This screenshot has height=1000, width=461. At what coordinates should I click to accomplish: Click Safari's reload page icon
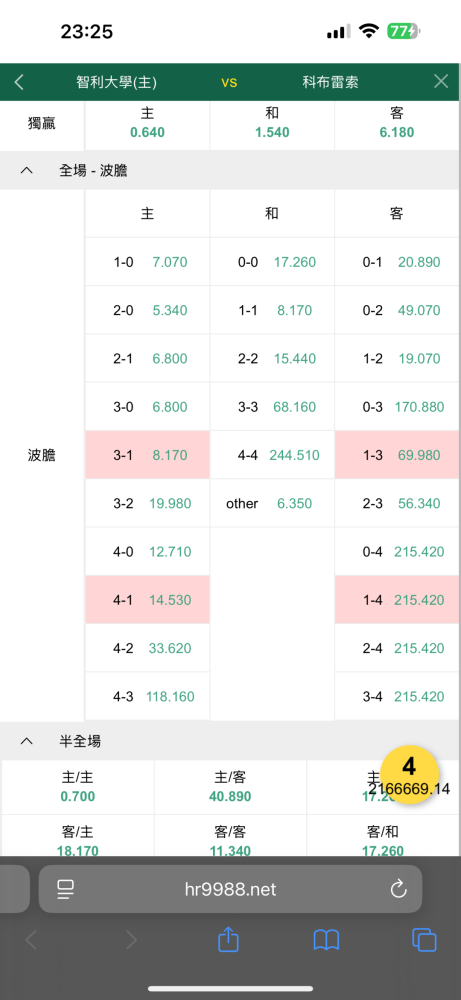(398, 889)
